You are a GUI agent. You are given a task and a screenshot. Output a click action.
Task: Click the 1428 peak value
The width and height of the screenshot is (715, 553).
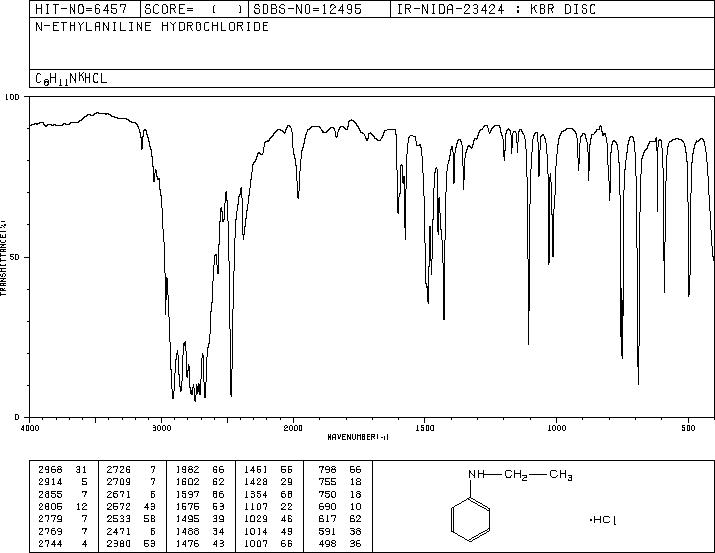[x=256, y=482]
